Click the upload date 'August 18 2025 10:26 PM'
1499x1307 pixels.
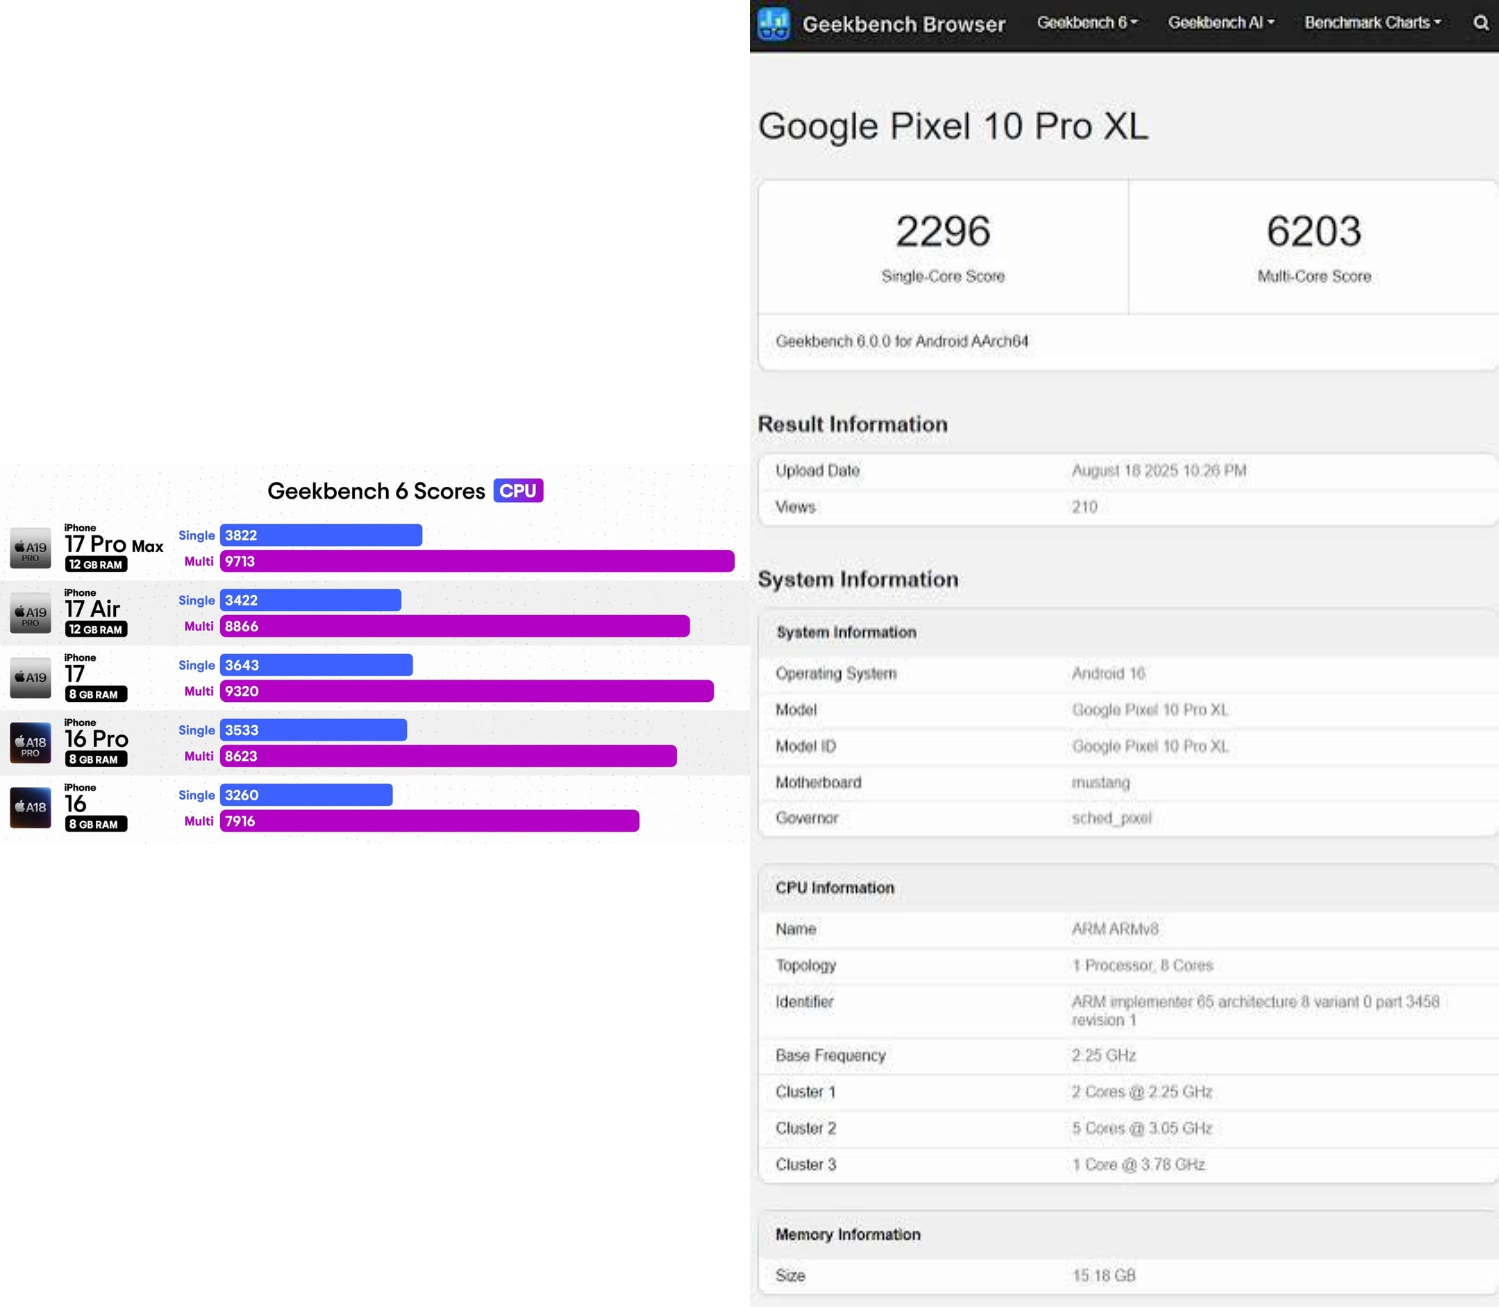[1159, 471]
